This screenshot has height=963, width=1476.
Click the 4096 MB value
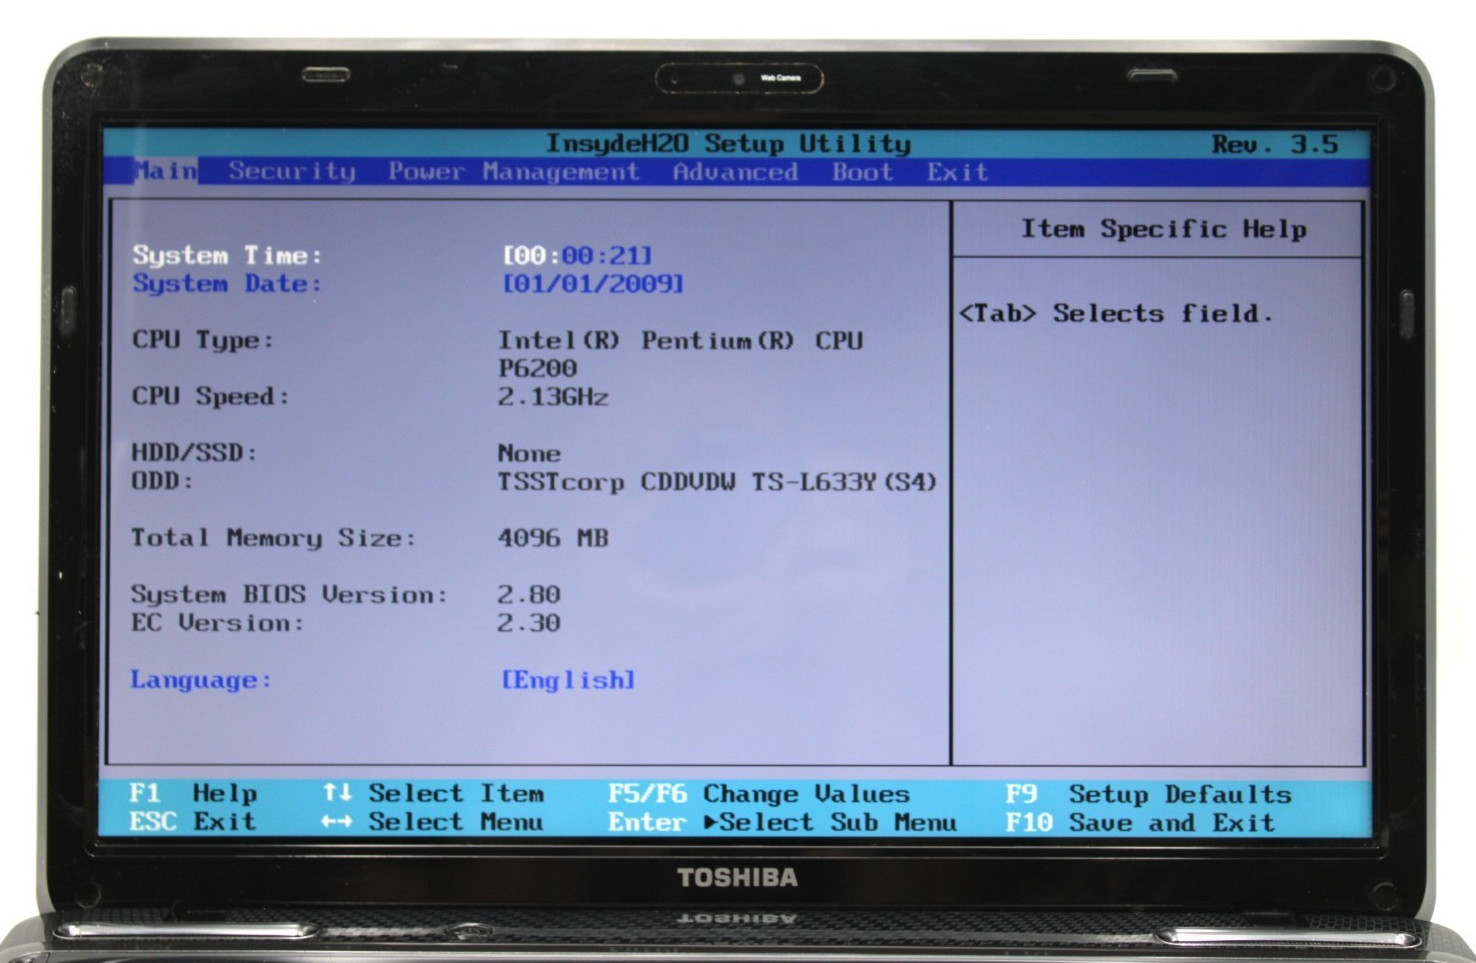point(553,538)
